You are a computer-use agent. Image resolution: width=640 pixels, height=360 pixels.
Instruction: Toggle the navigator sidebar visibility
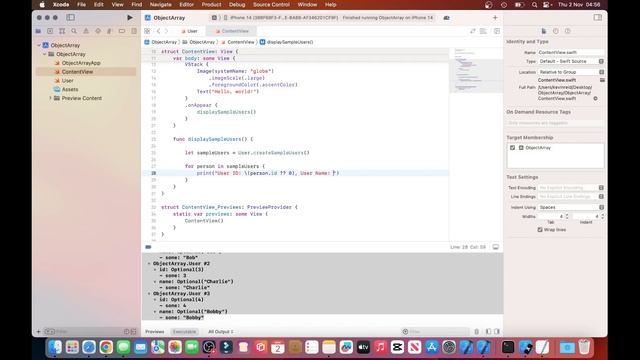71,18
